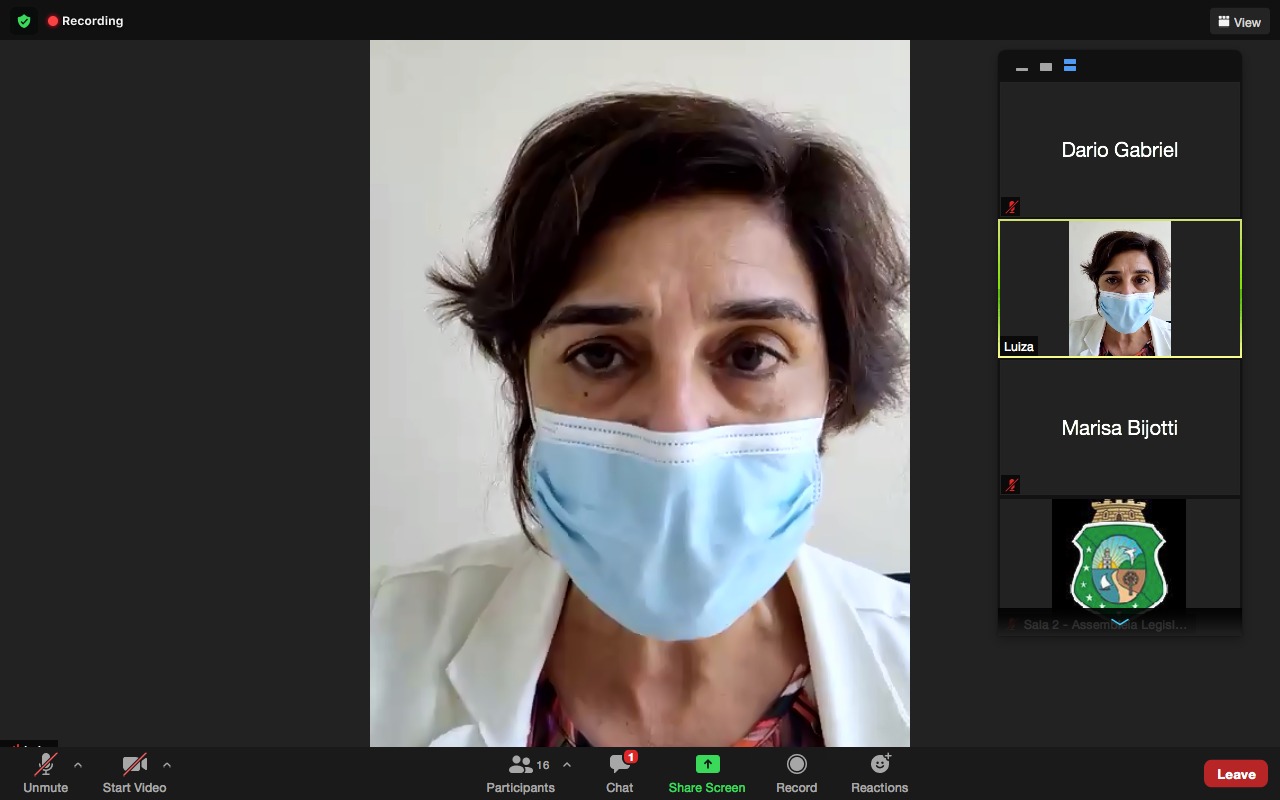Start Video using the camera icon
1280x800 pixels.
click(x=134, y=773)
